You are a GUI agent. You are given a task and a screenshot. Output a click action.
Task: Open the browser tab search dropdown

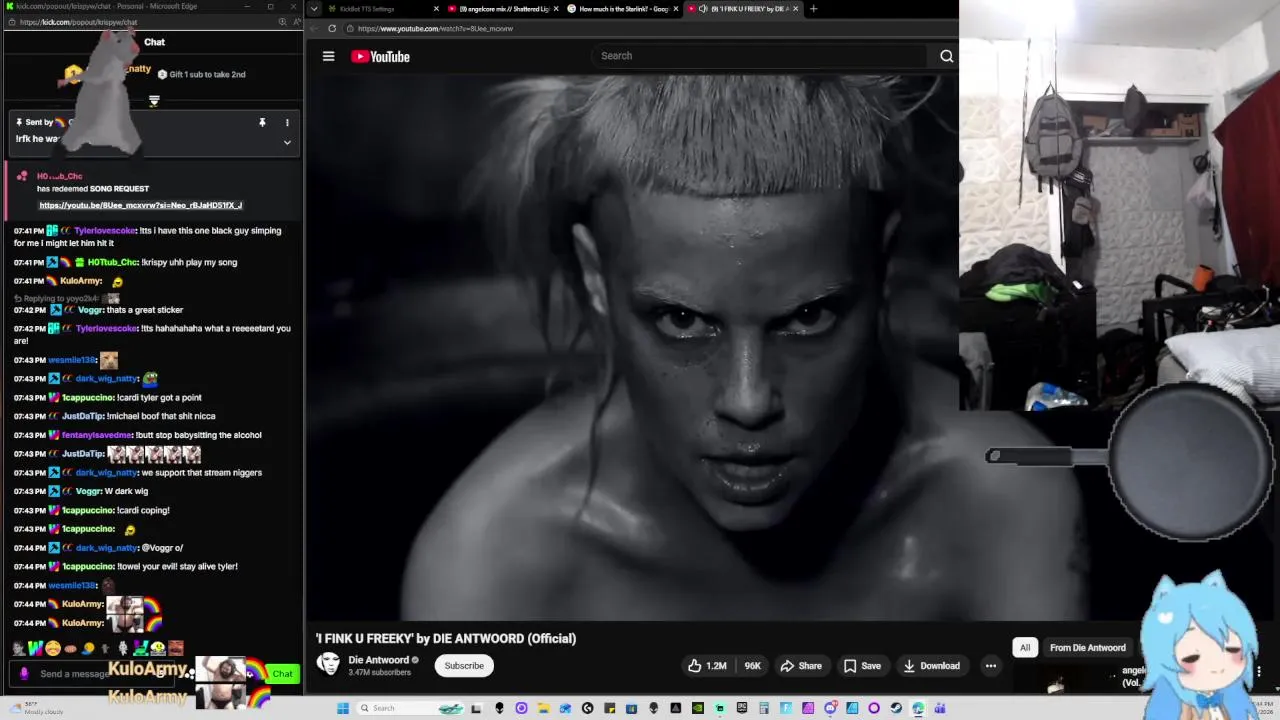point(314,9)
